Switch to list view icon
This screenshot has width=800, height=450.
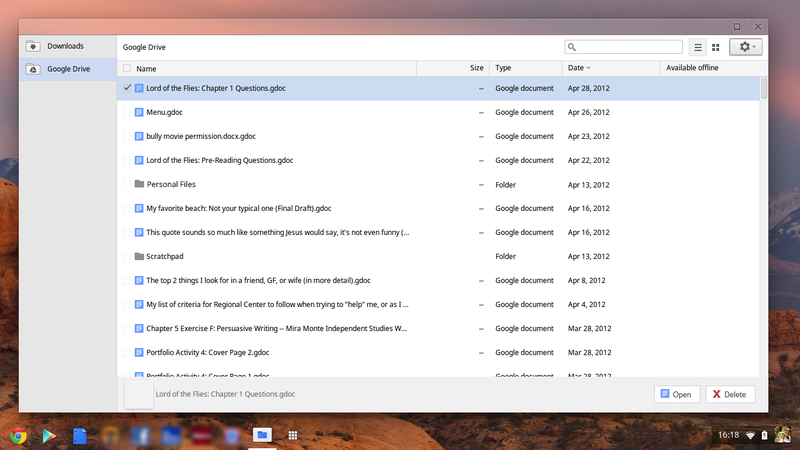click(697, 47)
